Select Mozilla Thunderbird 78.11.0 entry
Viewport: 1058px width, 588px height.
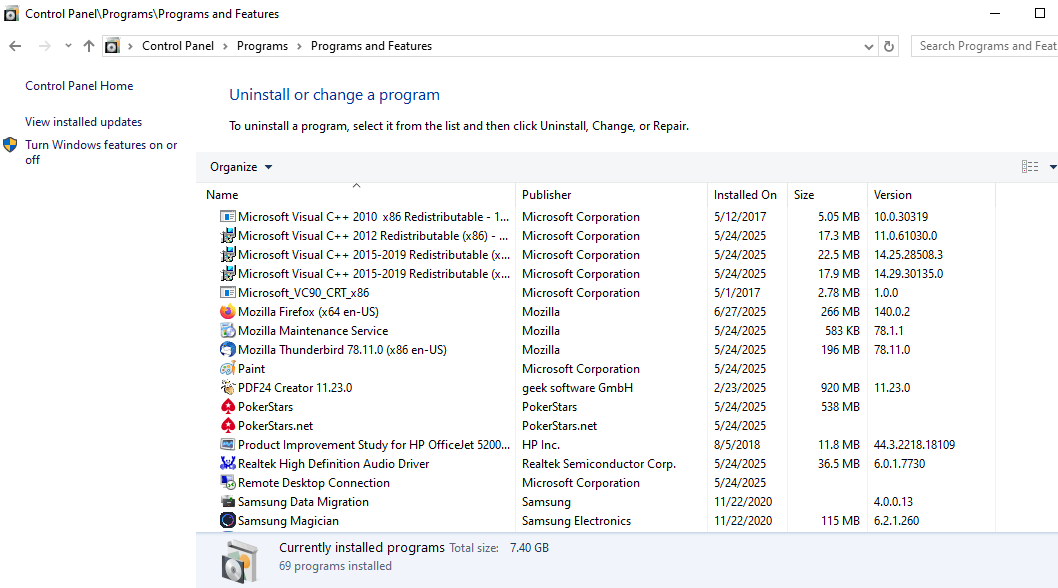342,350
